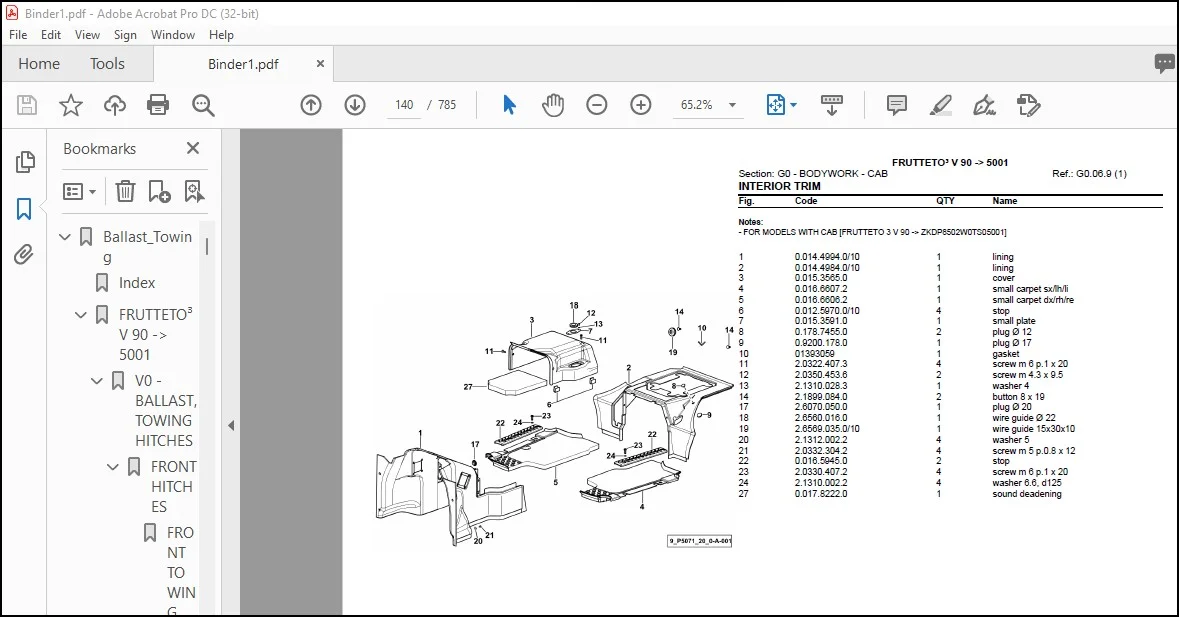Select the Binder1.pdf document tab

(243, 65)
